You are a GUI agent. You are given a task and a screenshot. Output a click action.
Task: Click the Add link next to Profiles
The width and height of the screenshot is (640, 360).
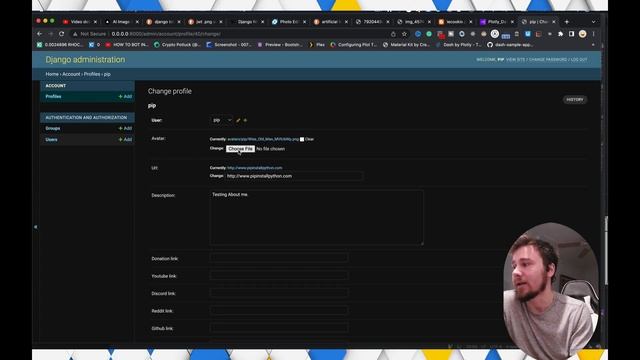[x=125, y=96]
